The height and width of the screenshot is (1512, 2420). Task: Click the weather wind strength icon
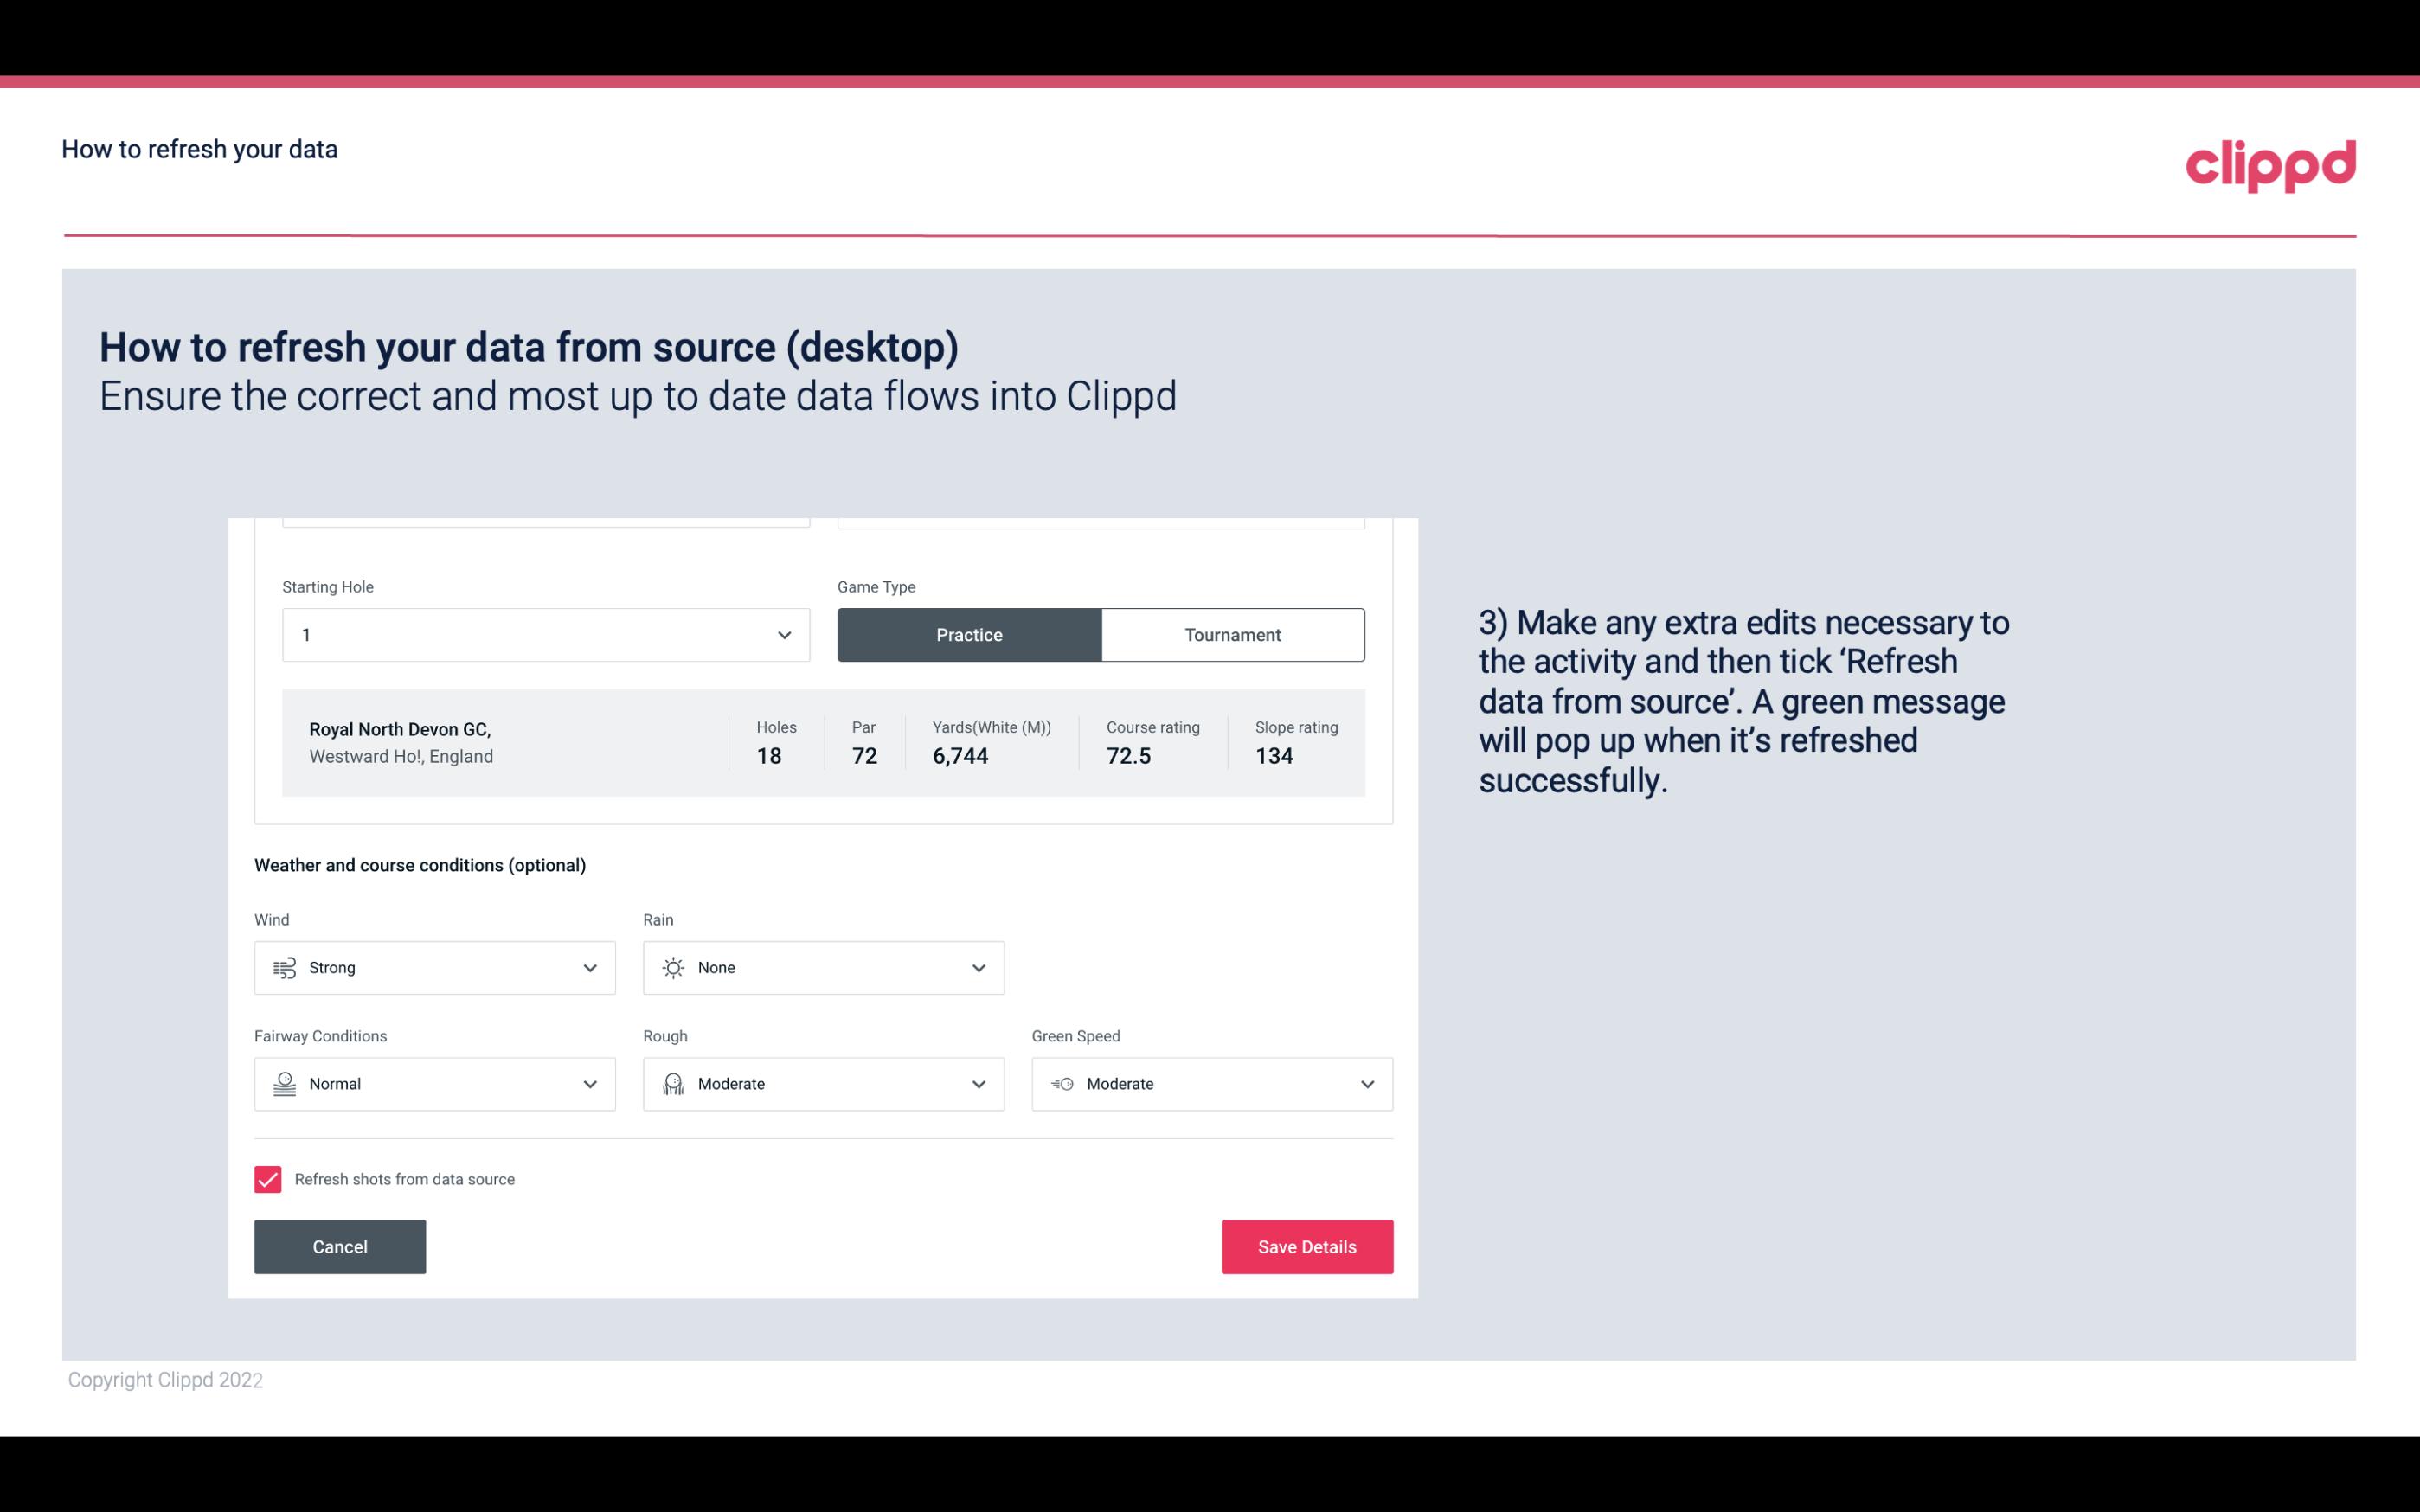(x=282, y=967)
